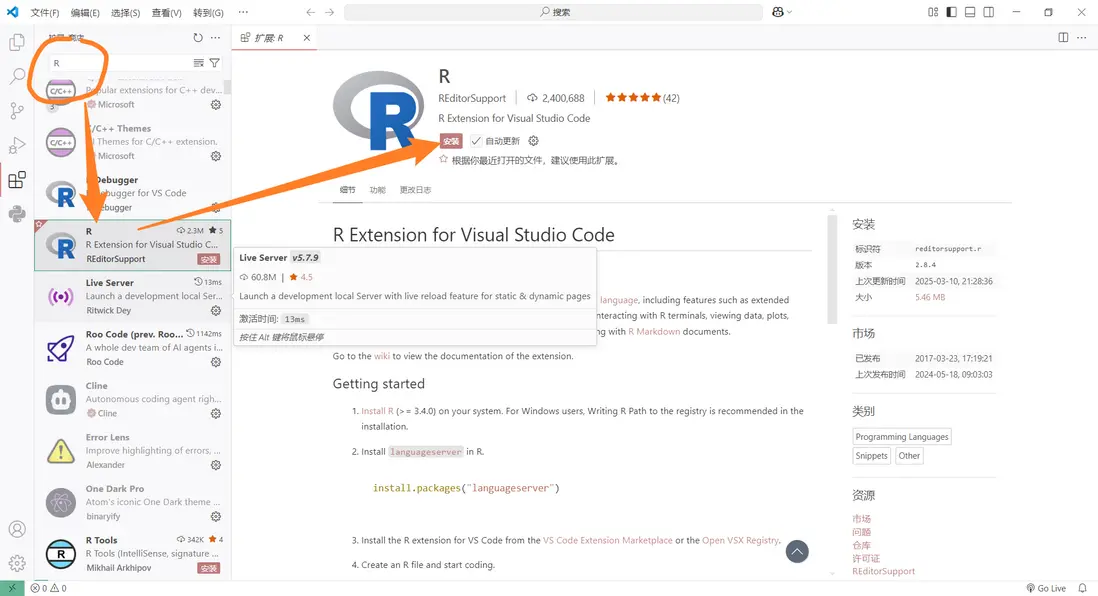Viewport: 1098px width, 596px height.
Task: Switch to the Features (功能) tab
Action: point(377,190)
